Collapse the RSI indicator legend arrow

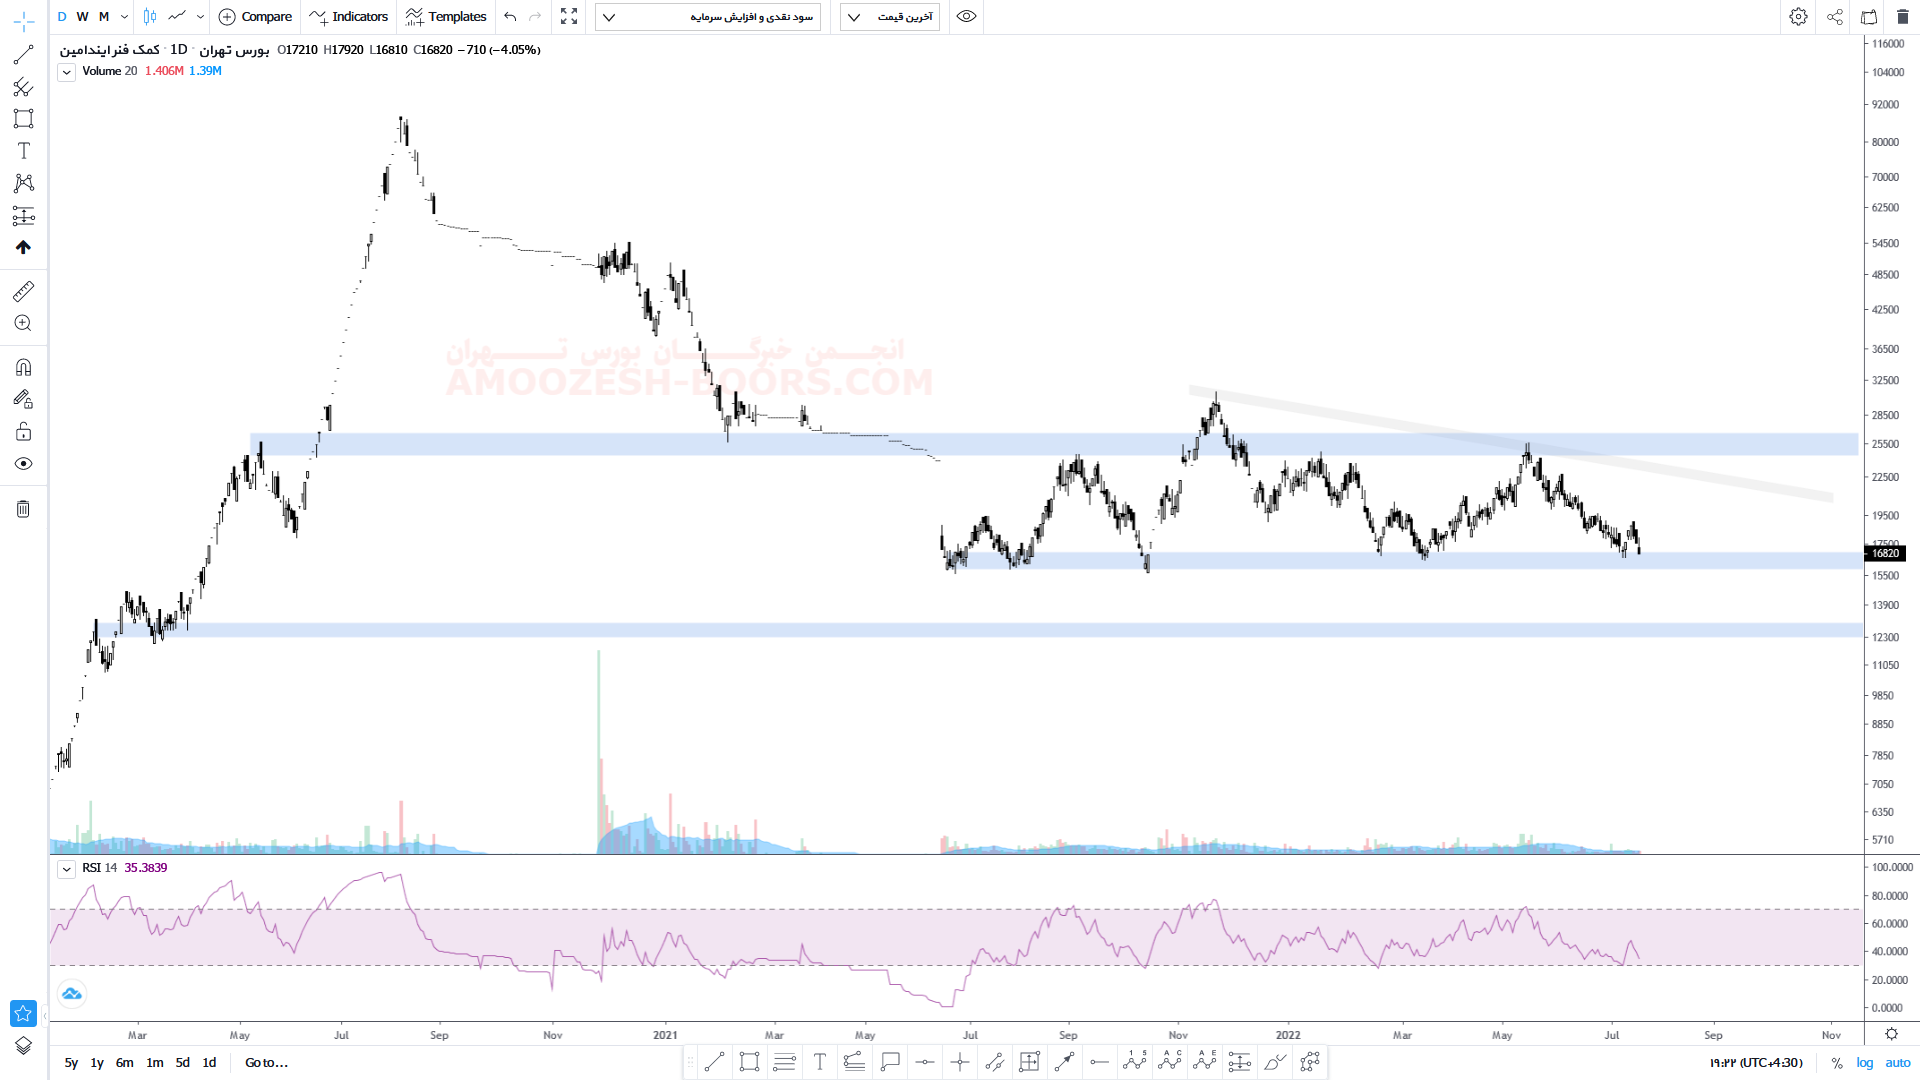66,869
